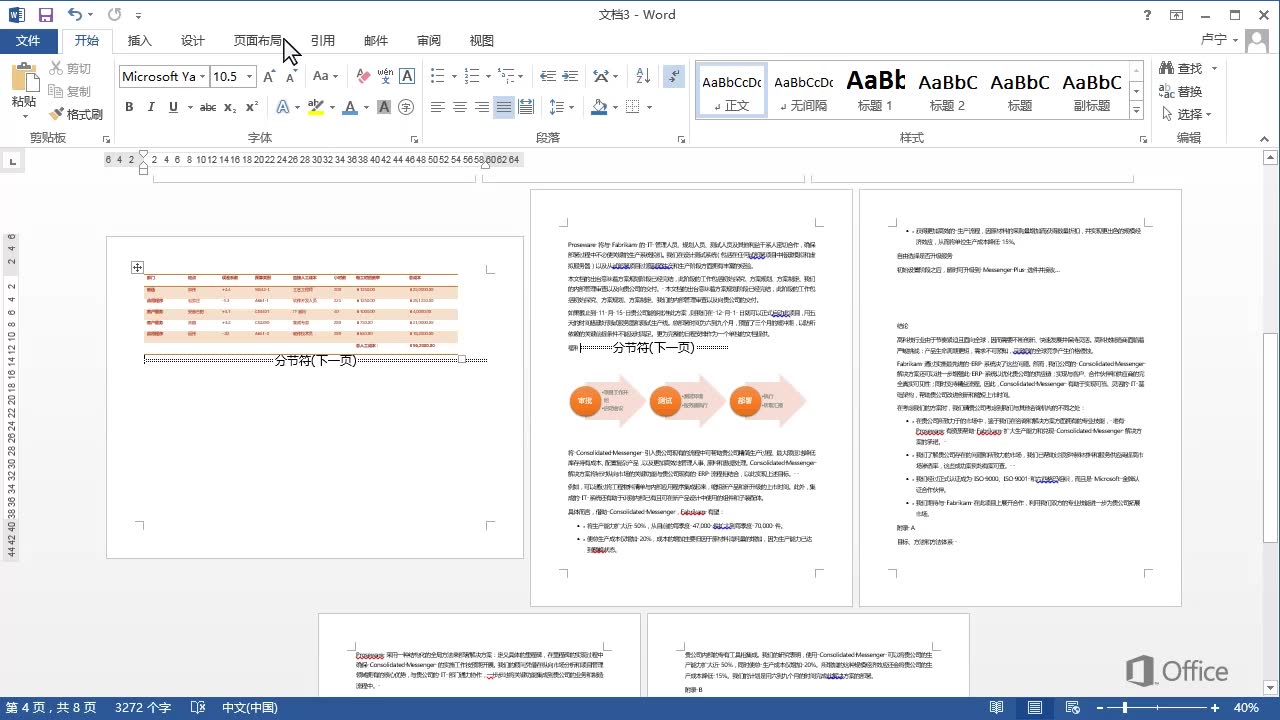Apply character border icon
The height and width of the screenshot is (720, 1280).
[407, 76]
